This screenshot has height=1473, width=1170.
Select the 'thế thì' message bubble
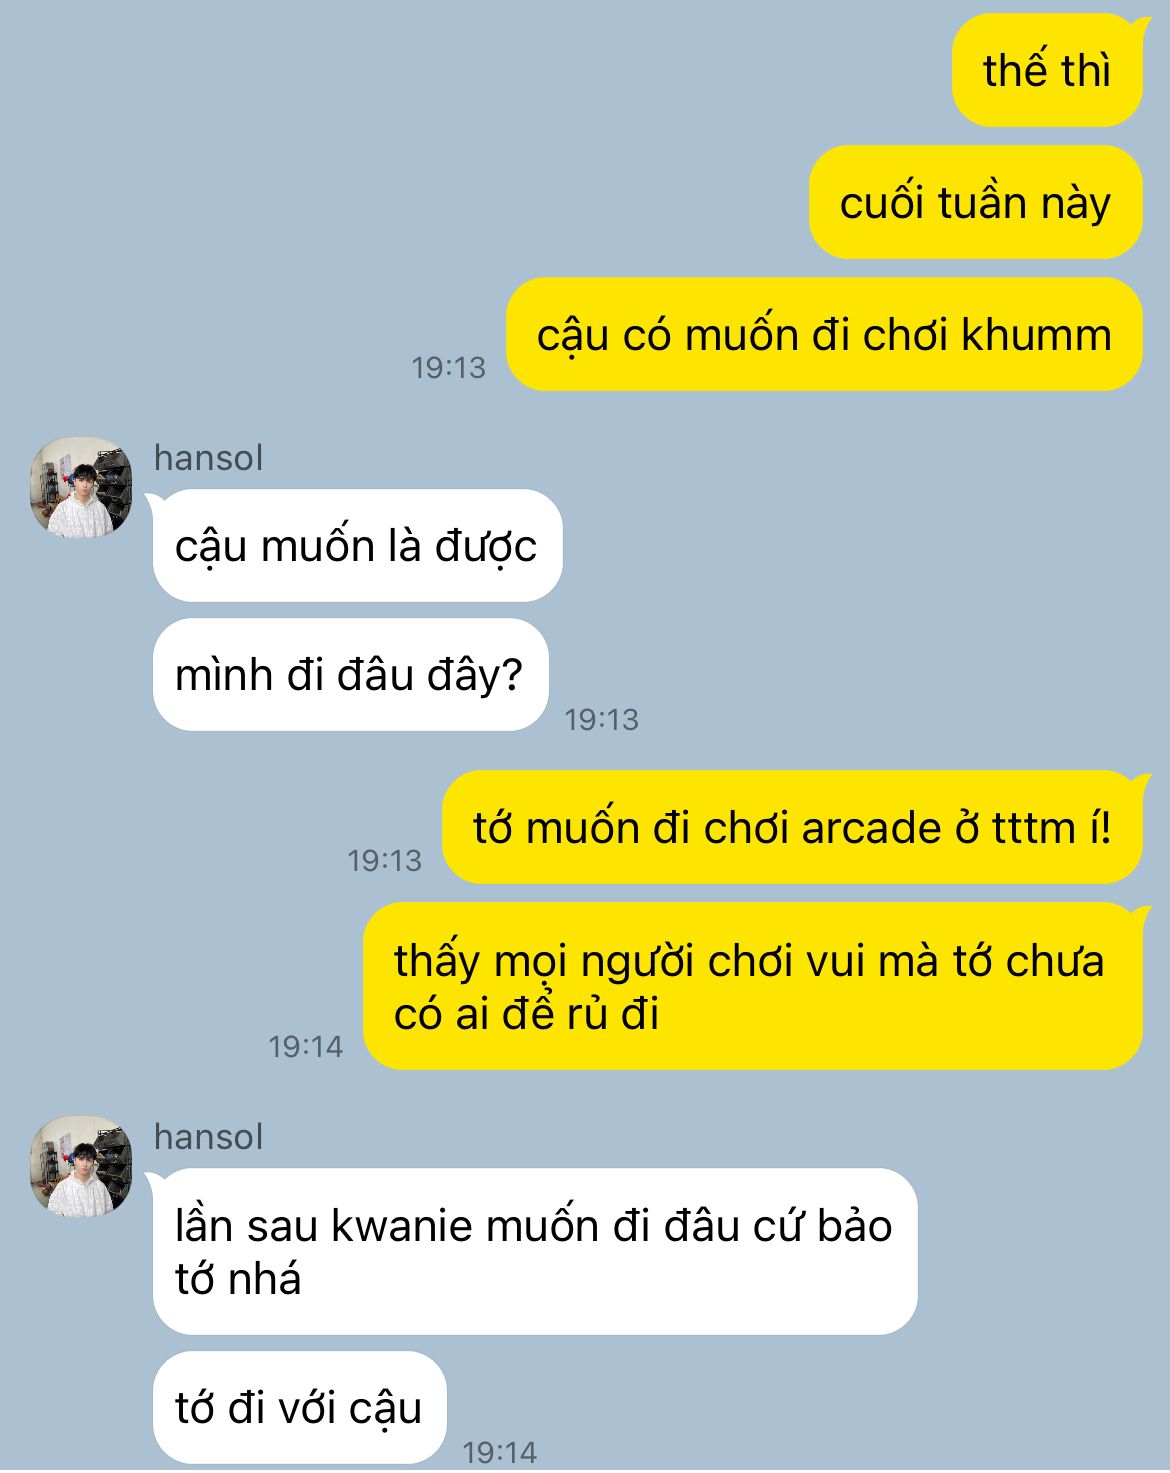pyautogui.click(x=1047, y=70)
